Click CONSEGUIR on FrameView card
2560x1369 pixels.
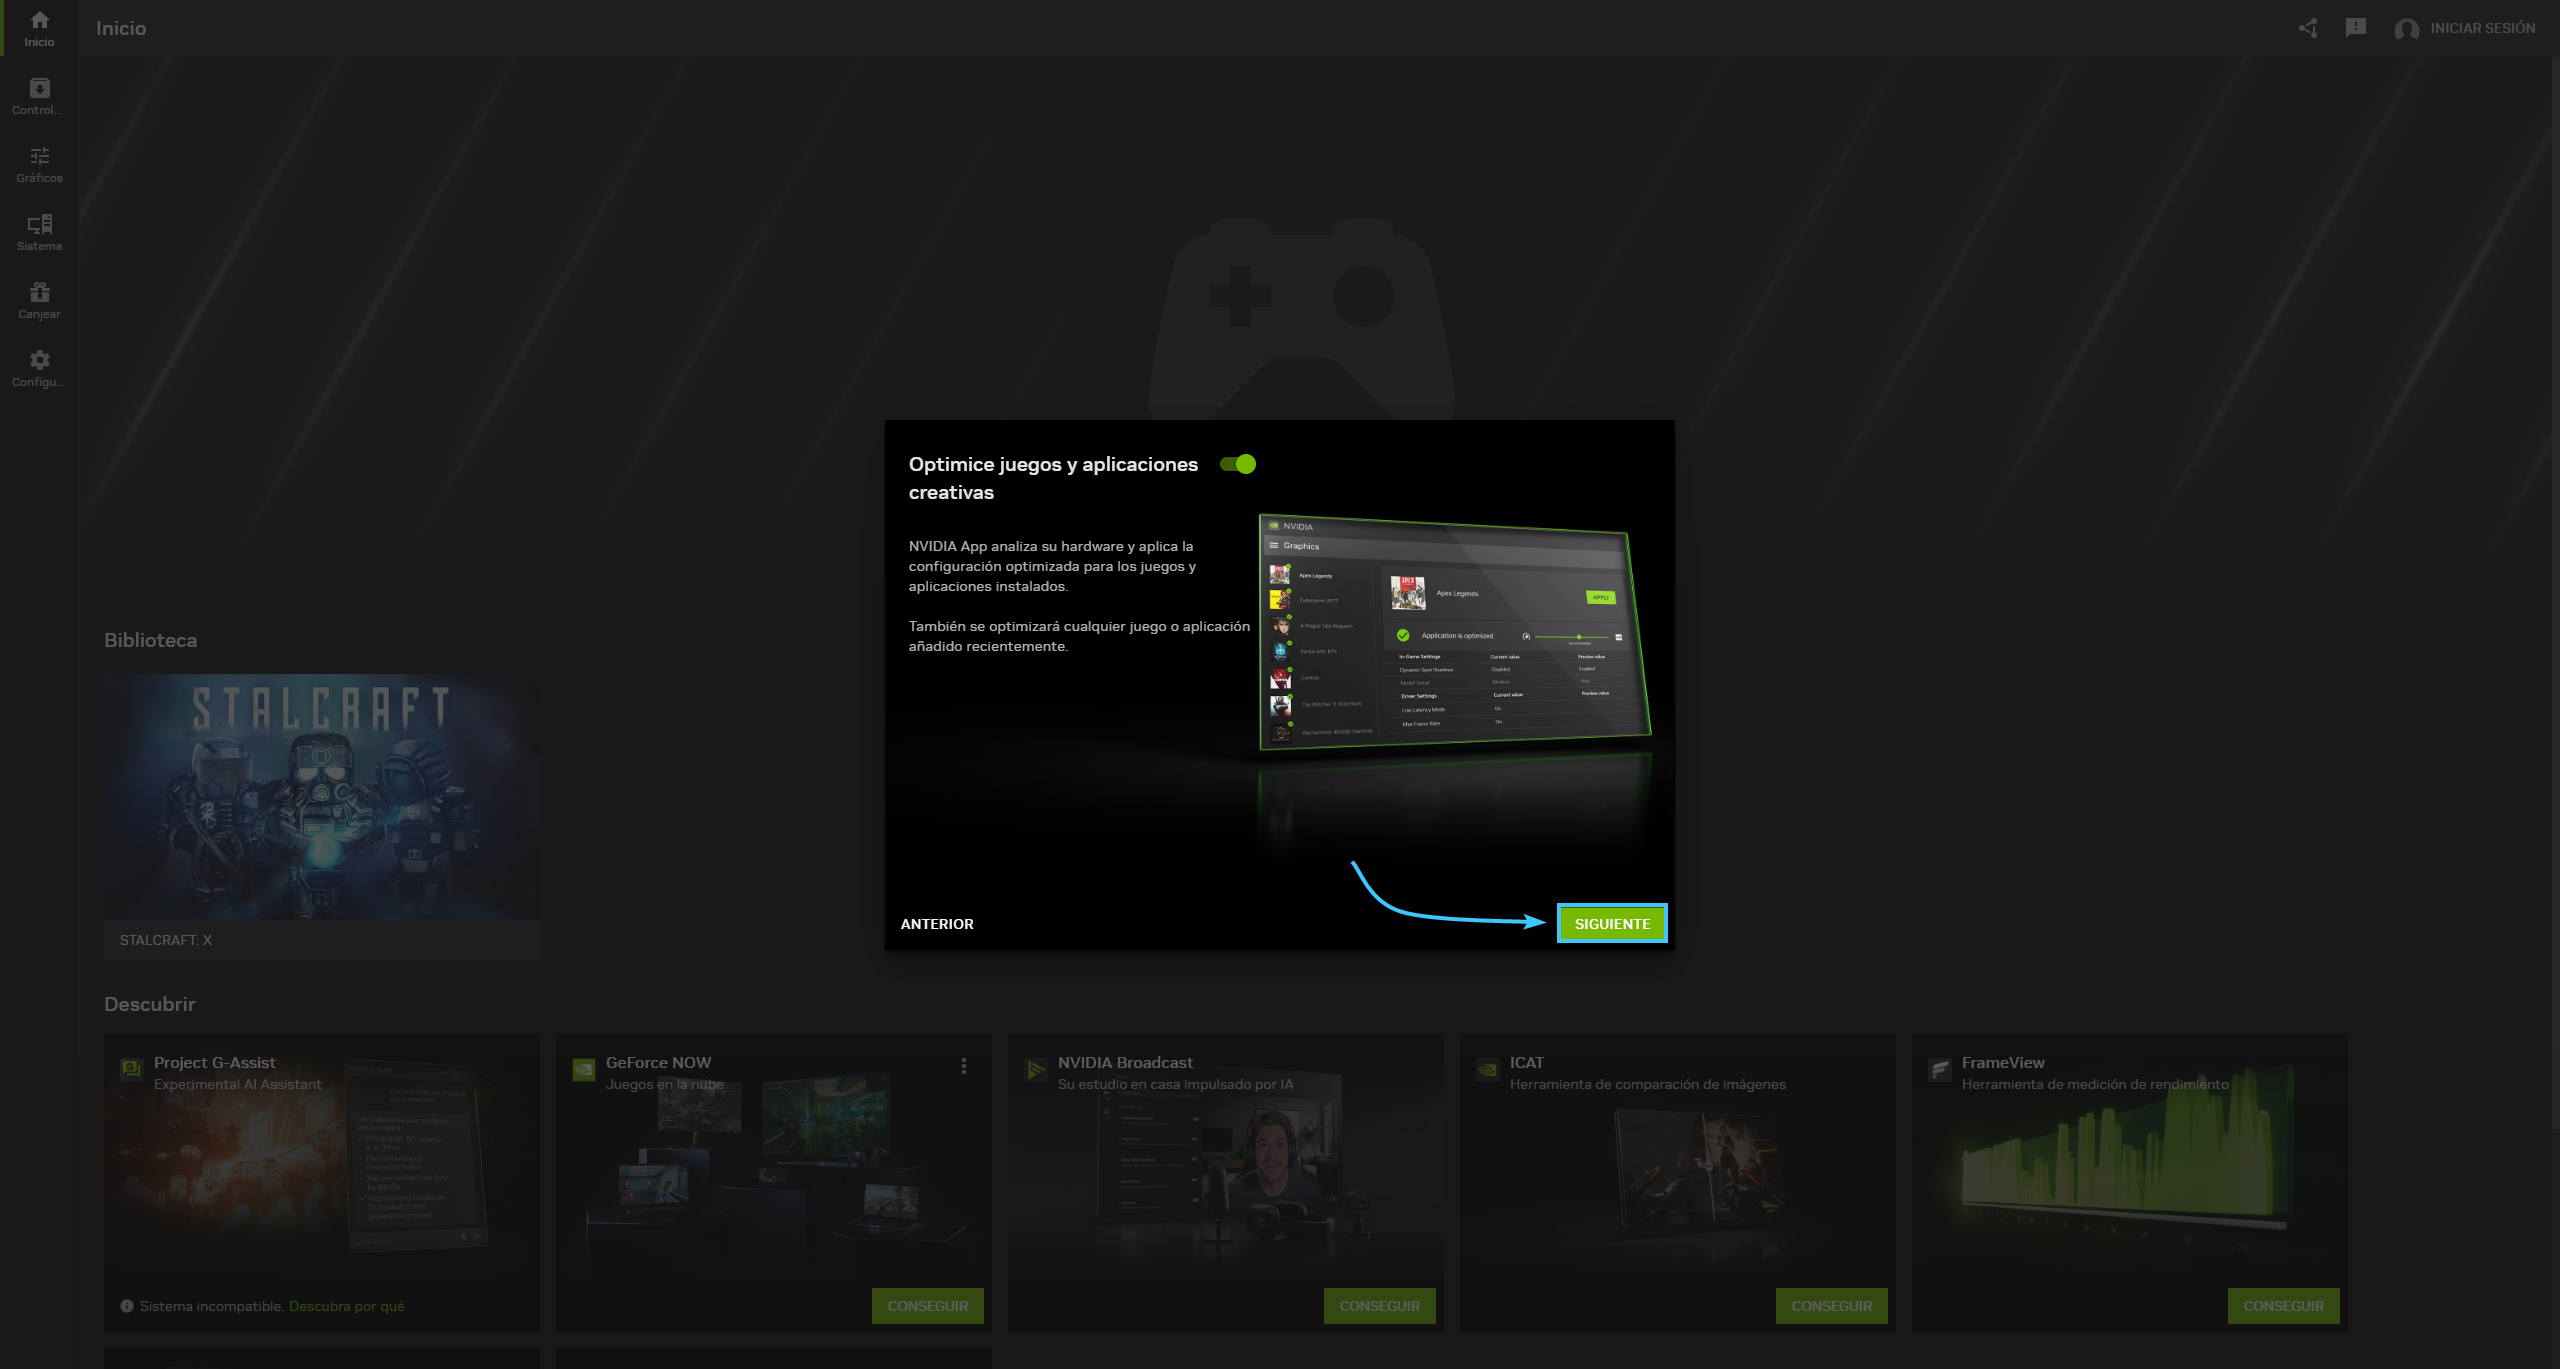2284,1306
